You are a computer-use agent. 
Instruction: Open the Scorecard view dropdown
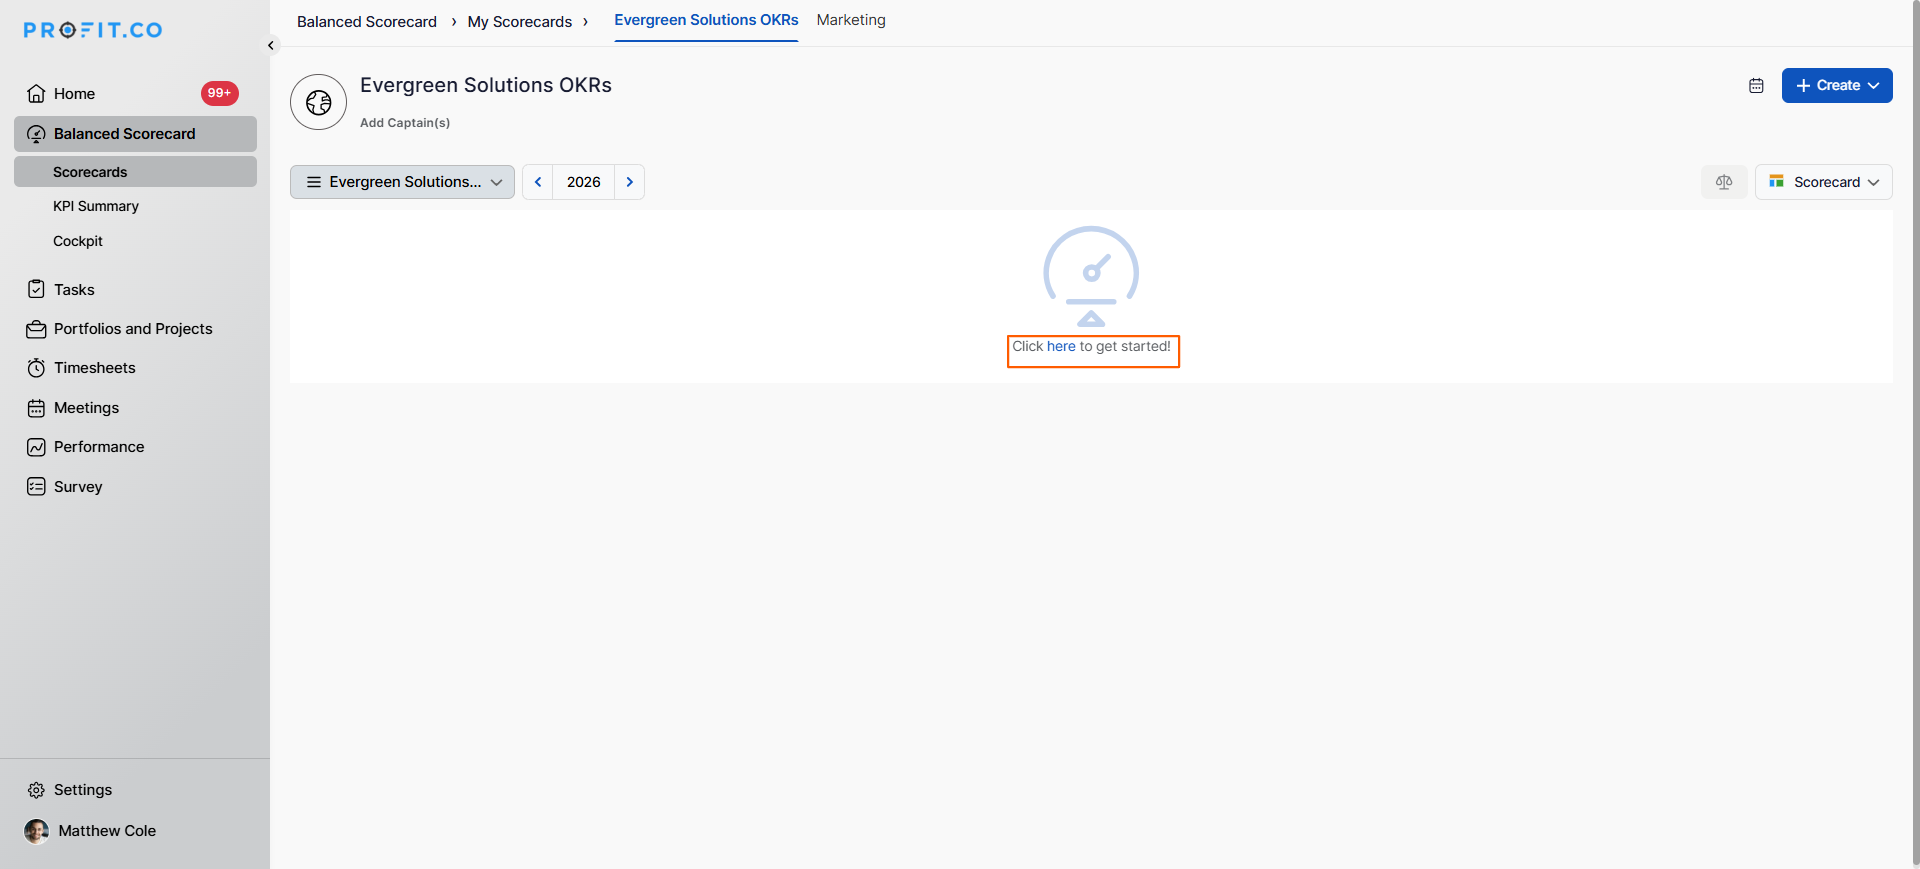1824,182
